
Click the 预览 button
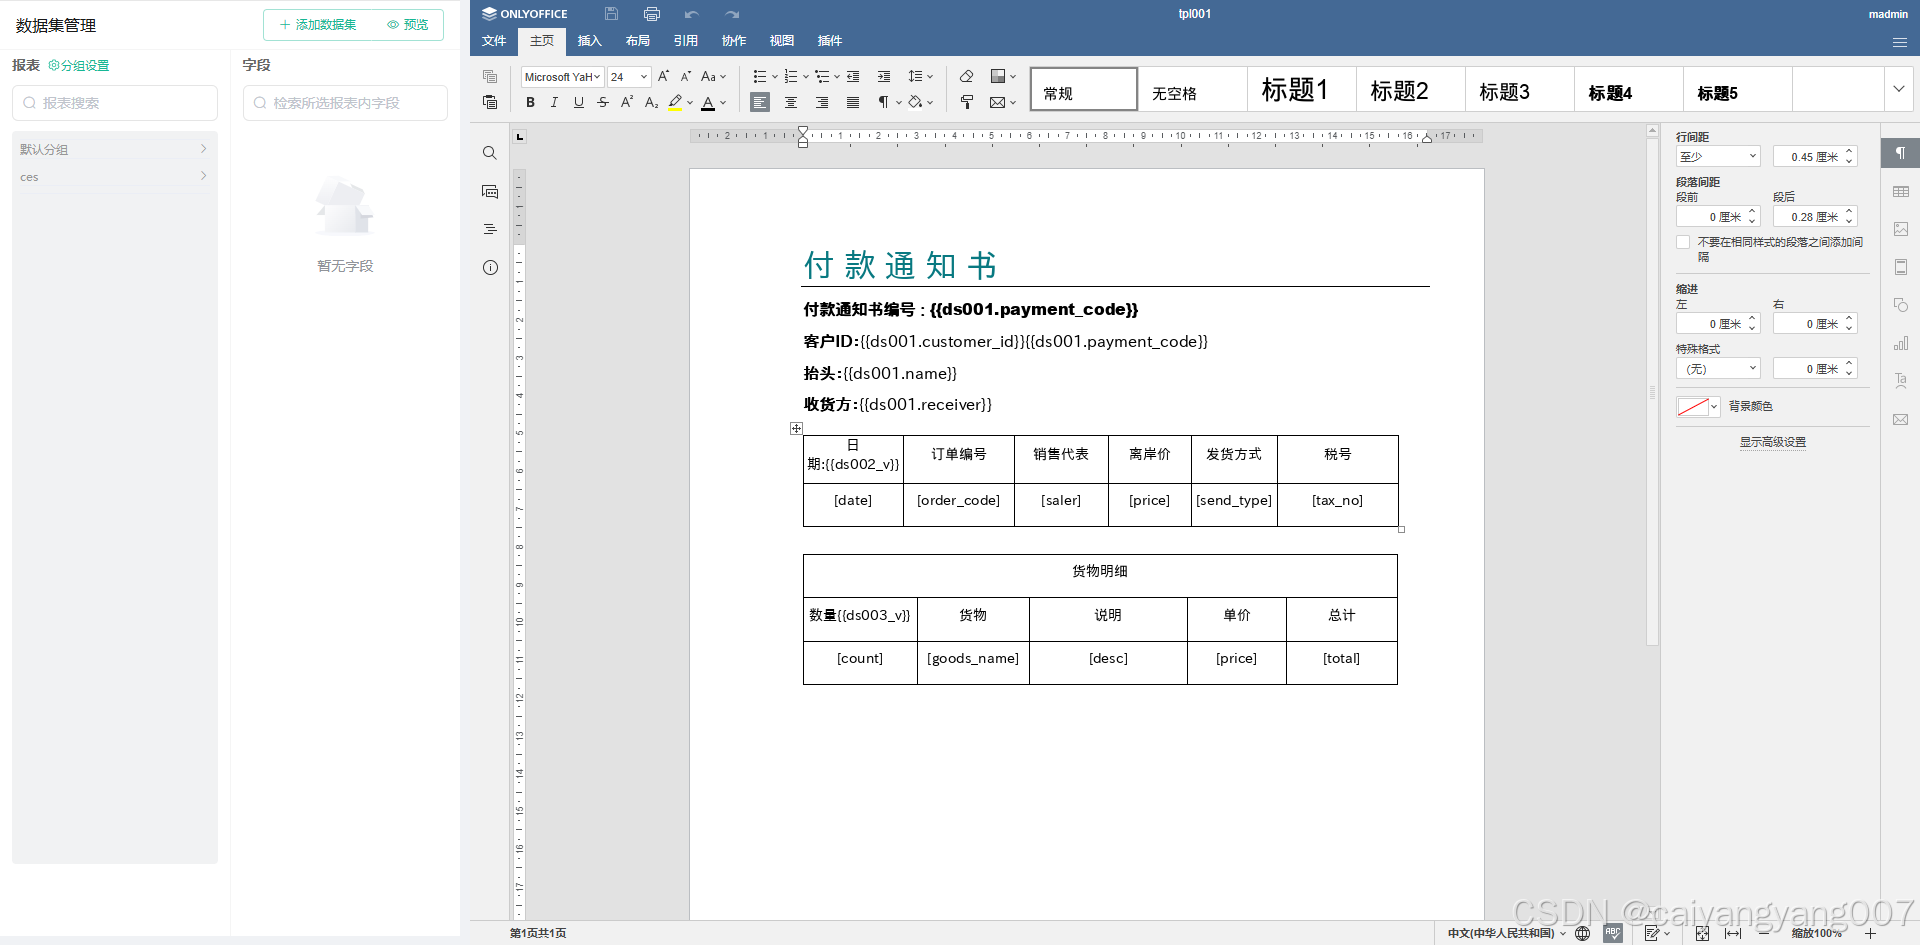(408, 25)
